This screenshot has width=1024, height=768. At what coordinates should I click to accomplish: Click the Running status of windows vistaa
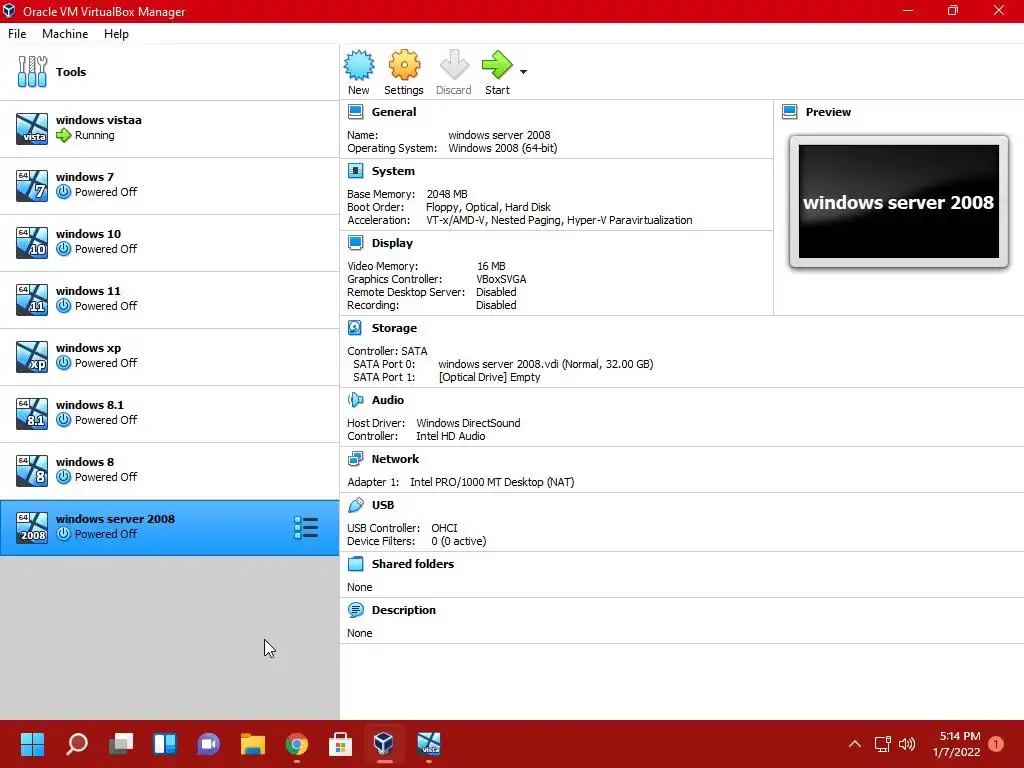click(x=95, y=135)
